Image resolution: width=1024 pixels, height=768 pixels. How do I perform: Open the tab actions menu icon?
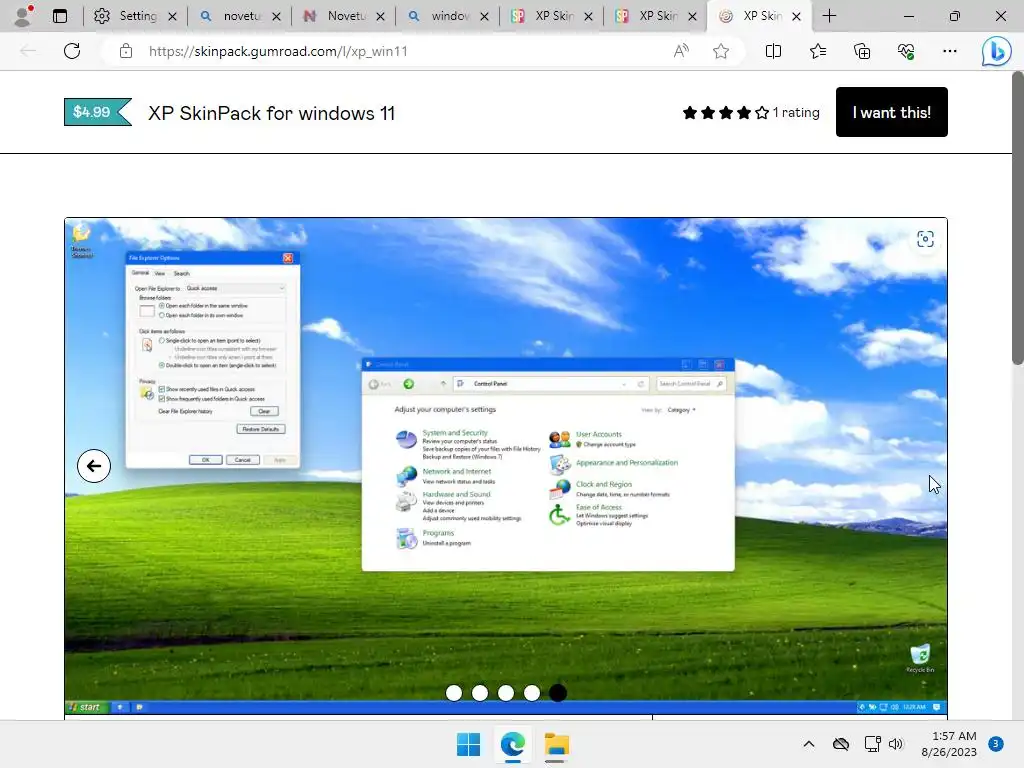point(60,16)
